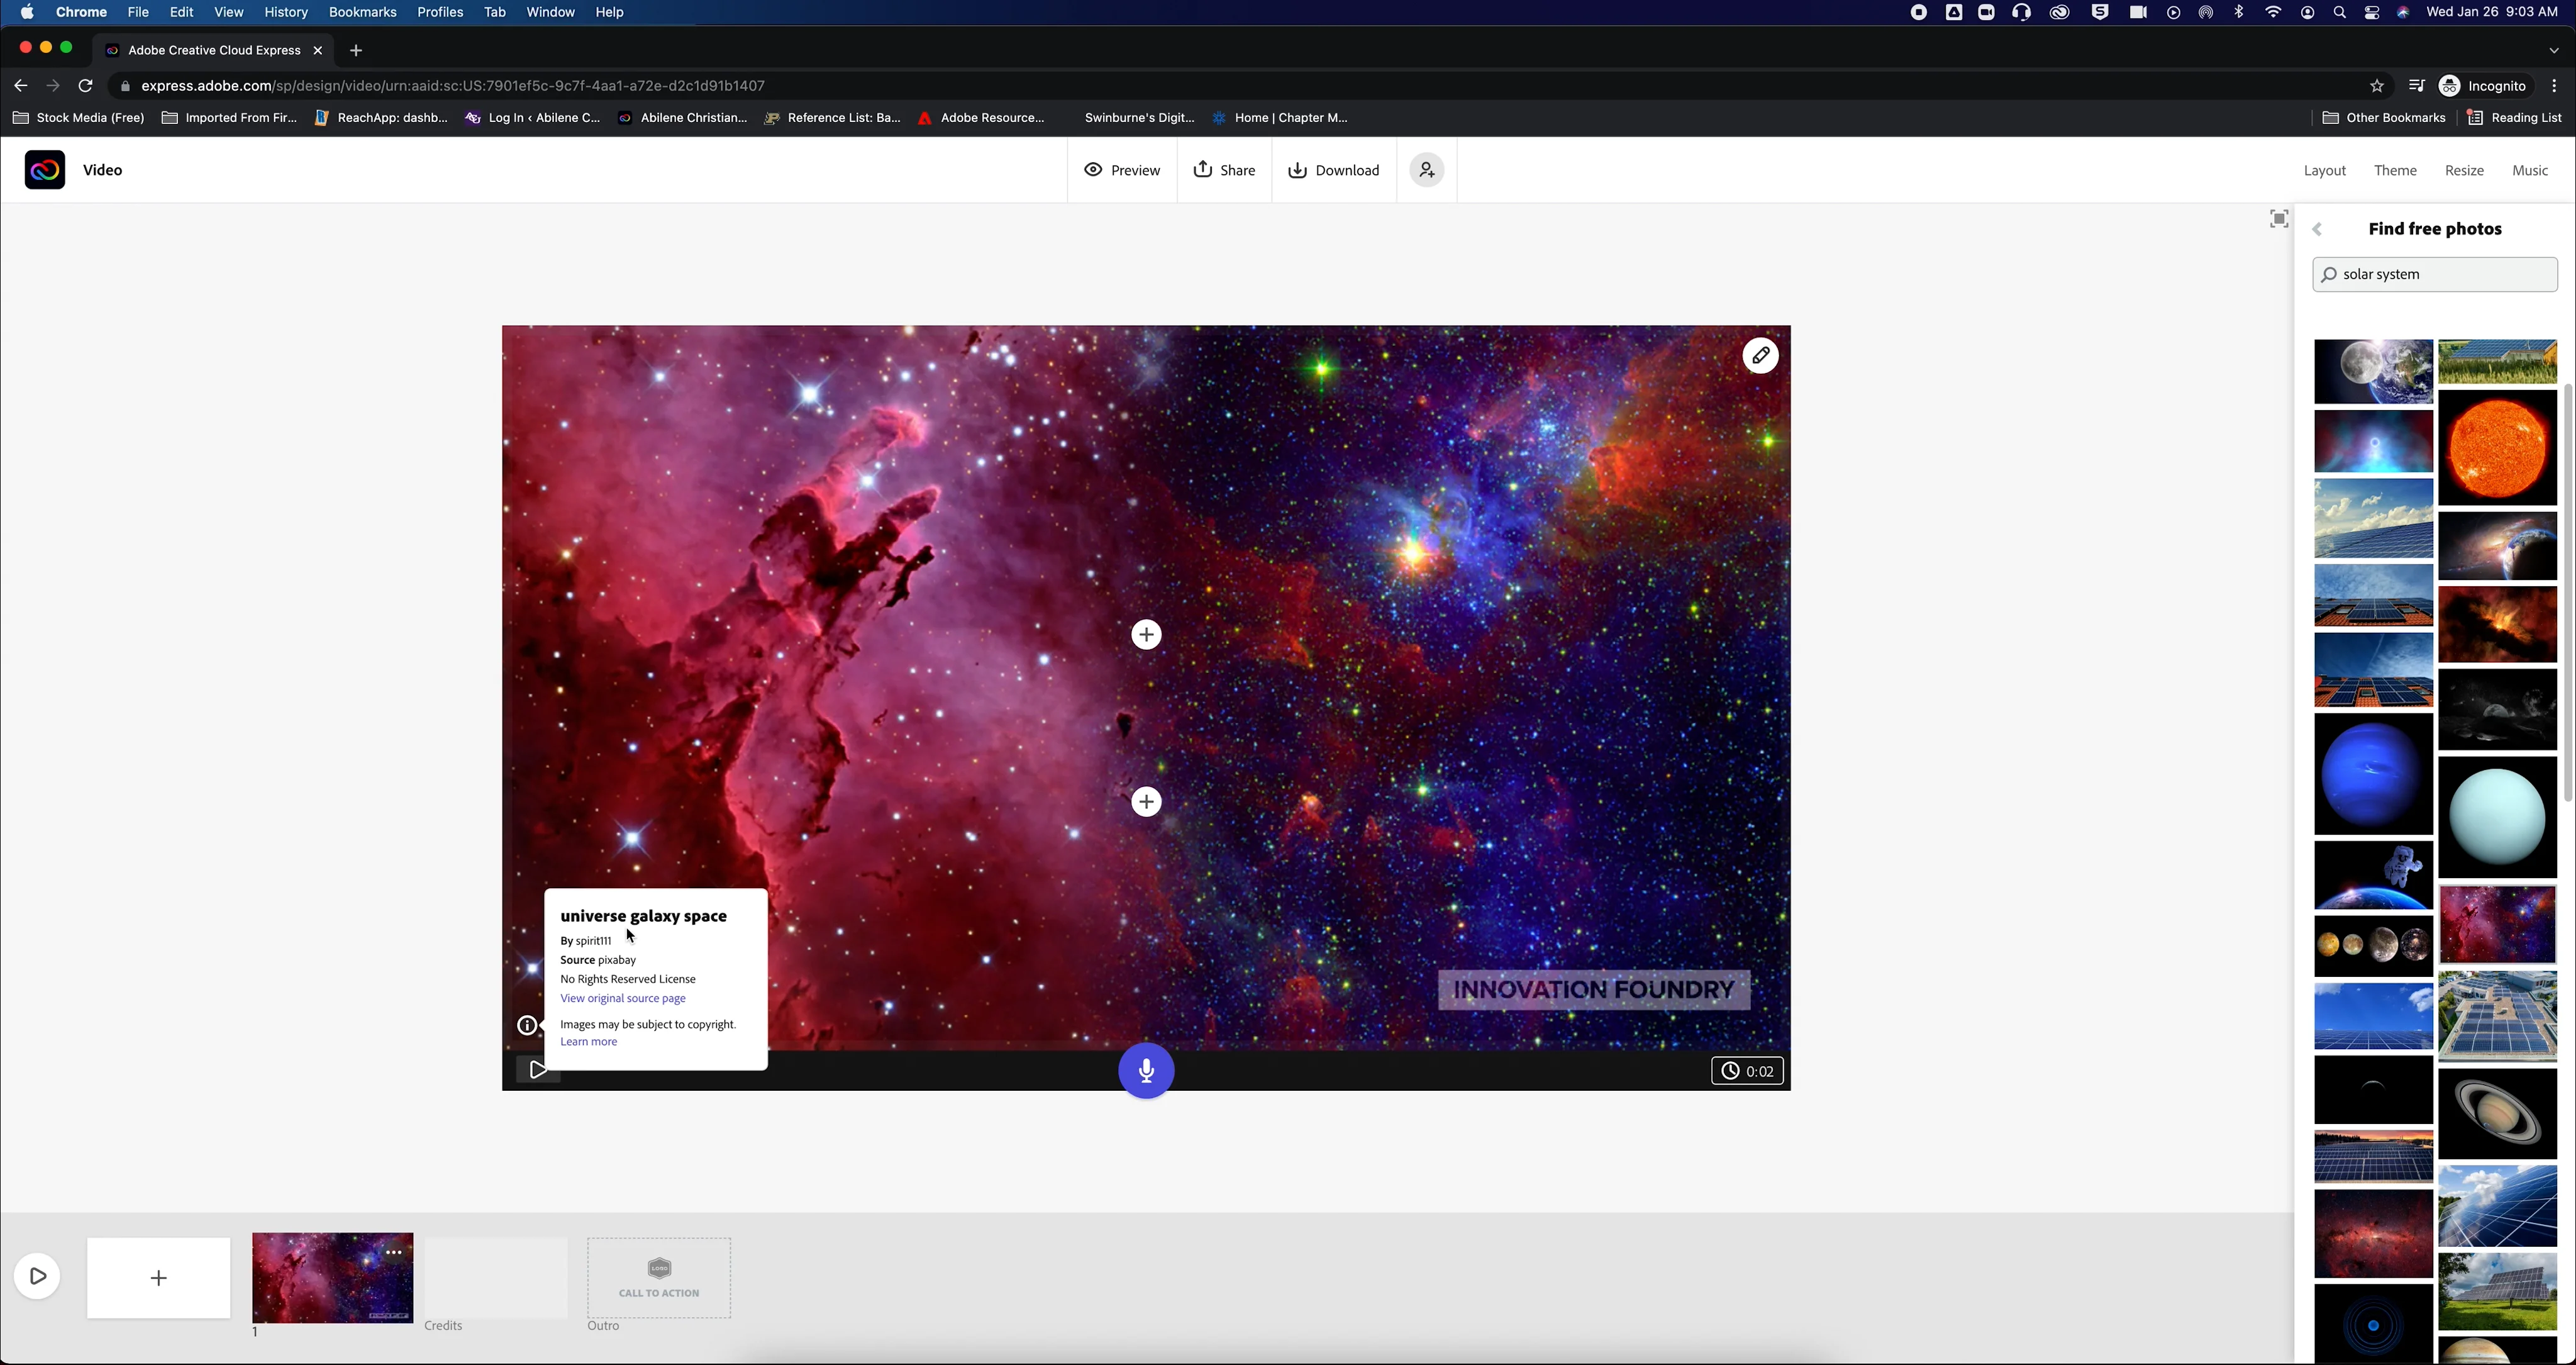
Task: Open the slide duration 0:02 control
Action: click(x=1747, y=1072)
